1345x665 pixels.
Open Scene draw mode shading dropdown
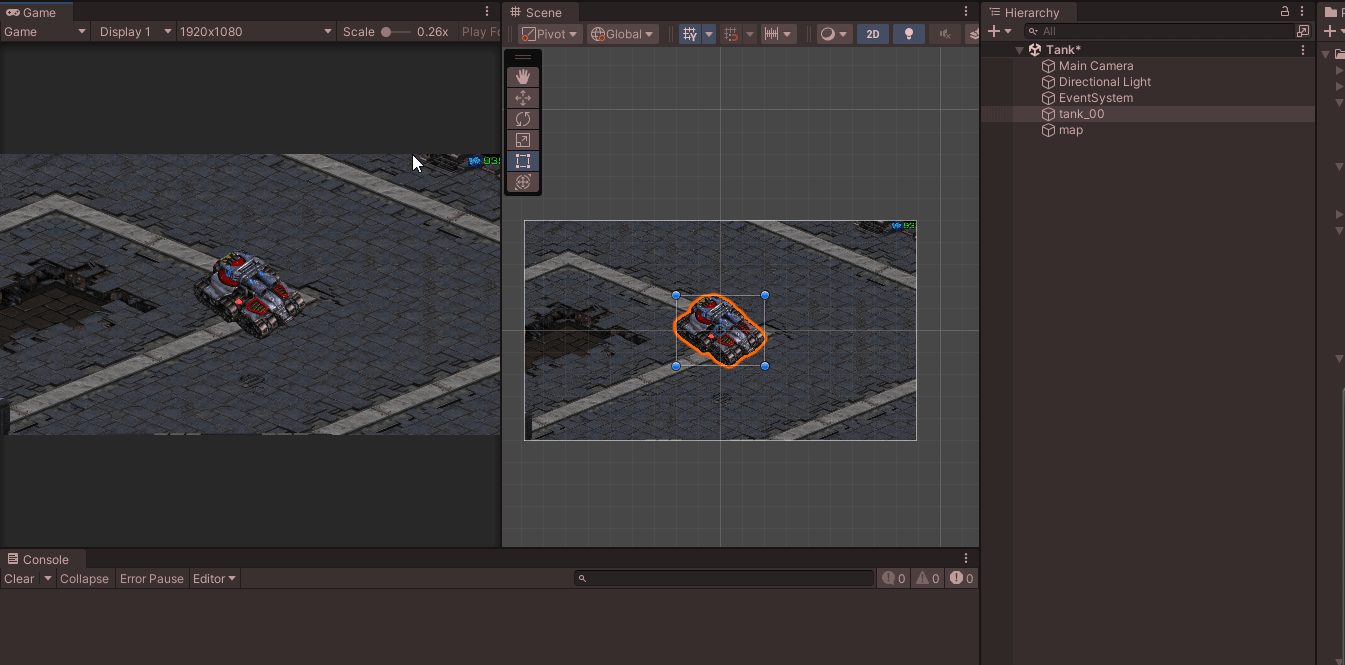[833, 34]
